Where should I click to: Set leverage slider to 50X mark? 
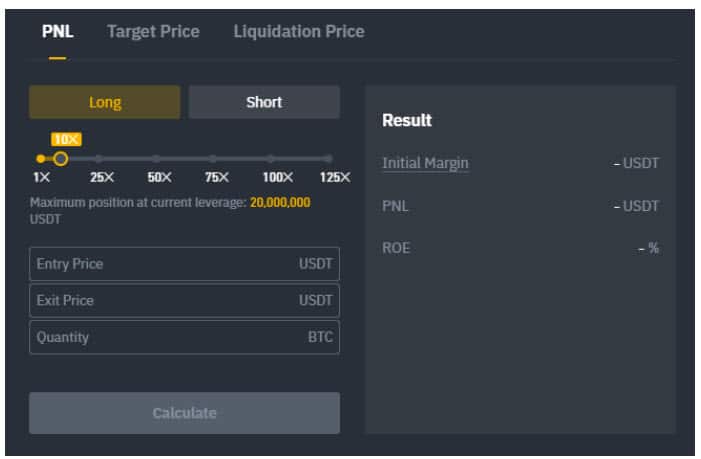tap(157, 158)
